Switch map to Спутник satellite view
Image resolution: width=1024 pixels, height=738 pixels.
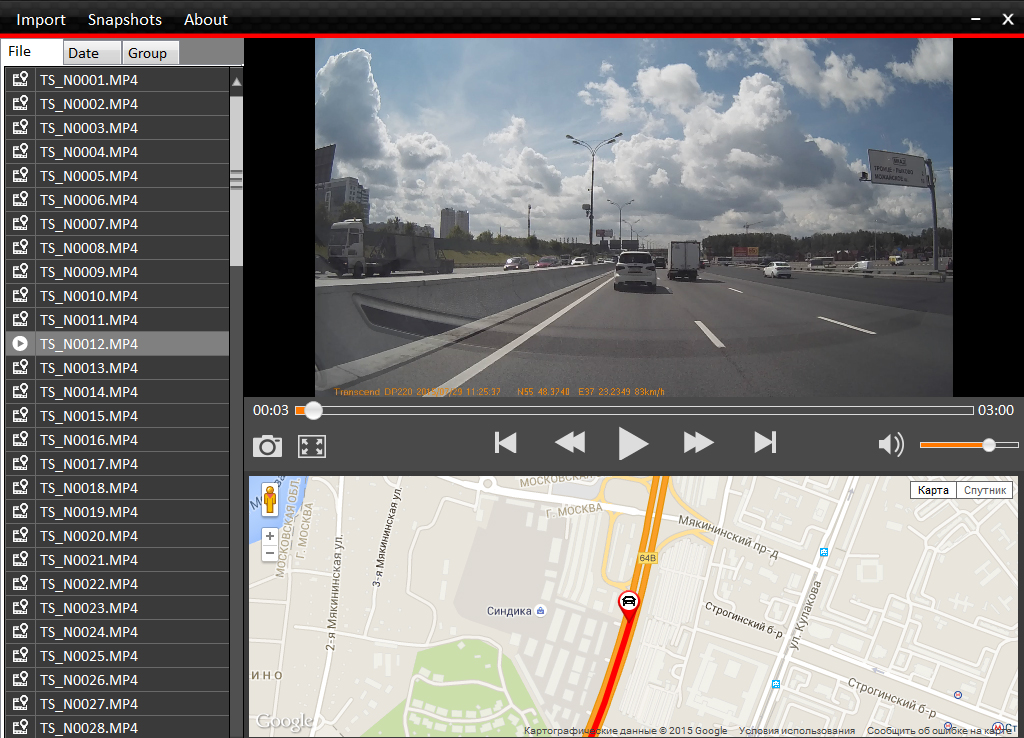click(984, 490)
